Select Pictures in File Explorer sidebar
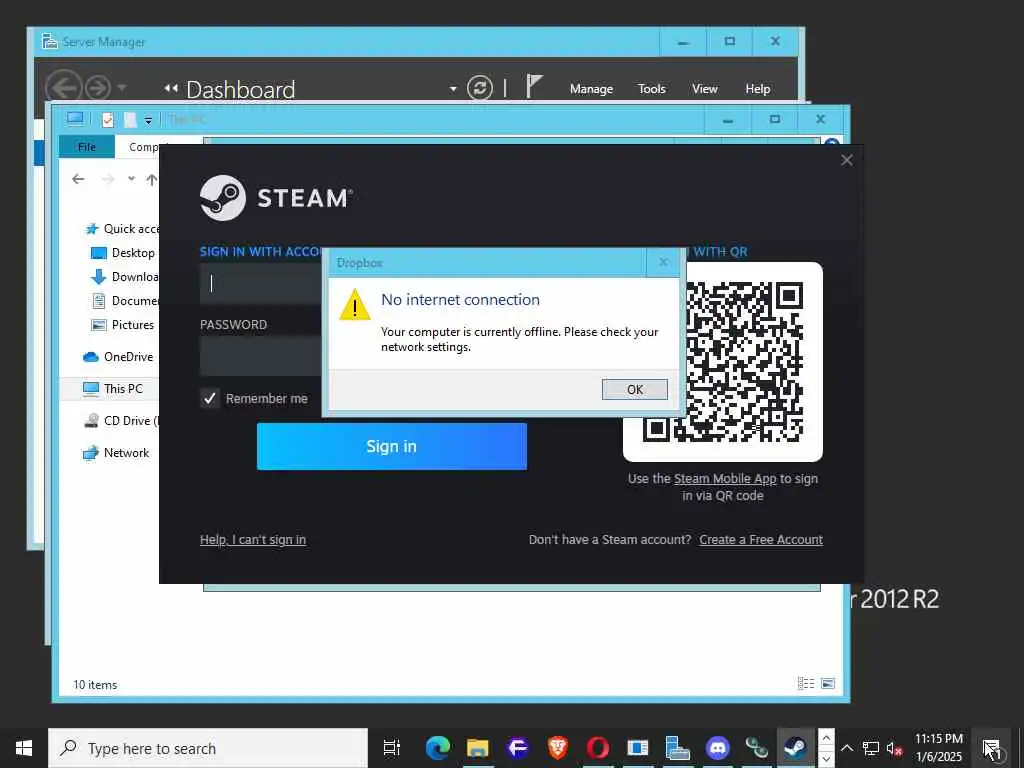The height and width of the screenshot is (768, 1024). tap(123, 325)
